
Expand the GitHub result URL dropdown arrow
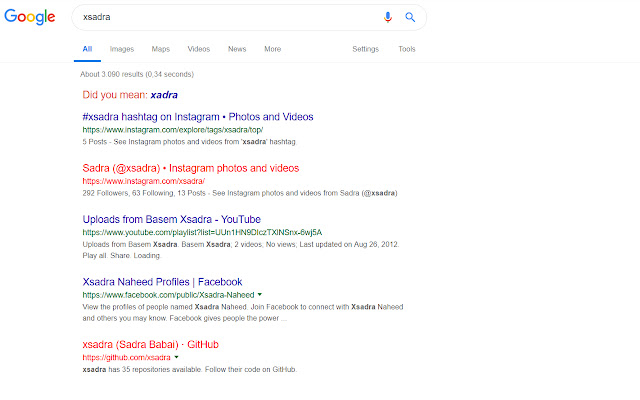pos(176,357)
